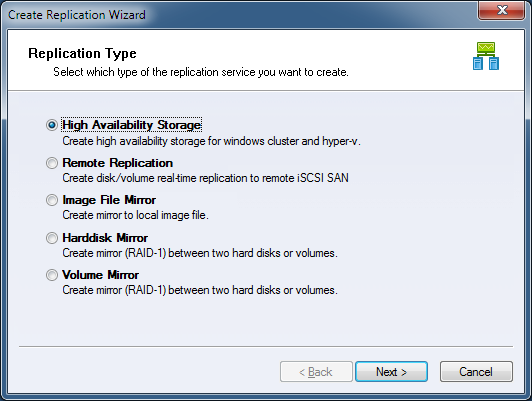Click the bold 'Remote Replication' label text
Image resolution: width=532 pixels, height=401 pixels.
(118, 163)
